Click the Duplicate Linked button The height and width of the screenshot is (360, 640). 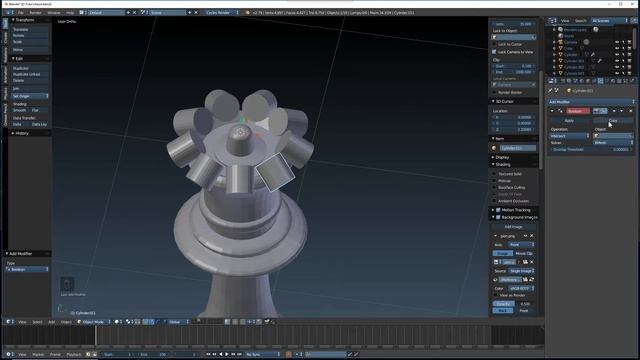[x=29, y=74]
